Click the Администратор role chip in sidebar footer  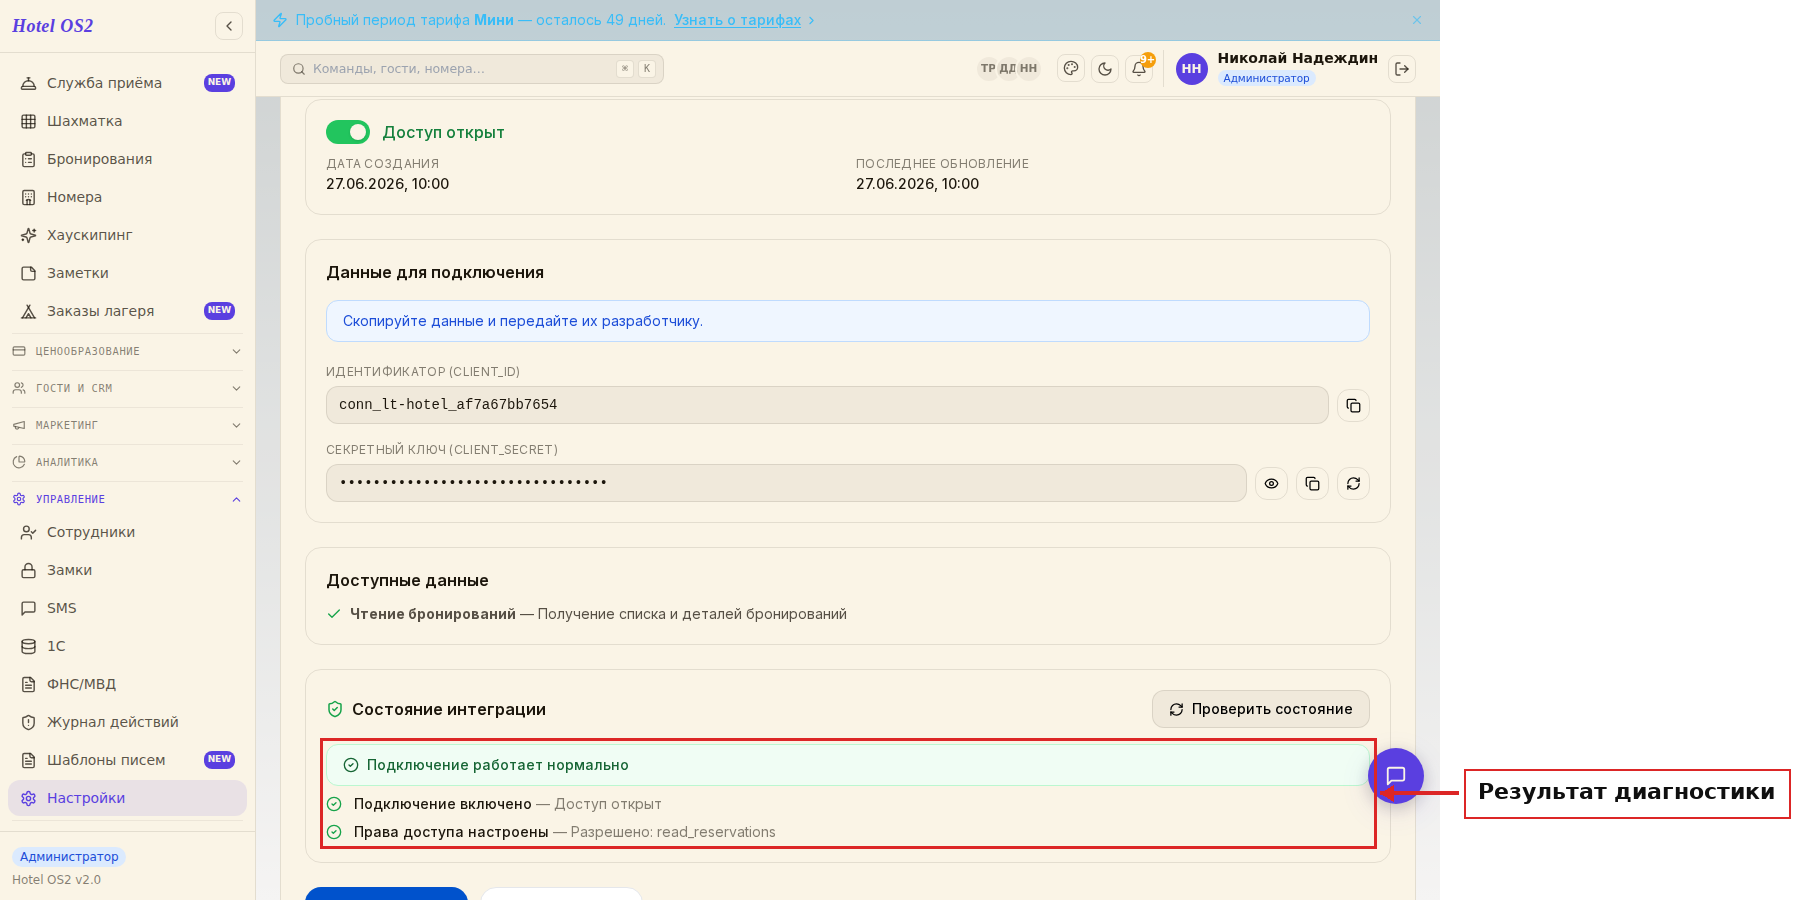[69, 857]
